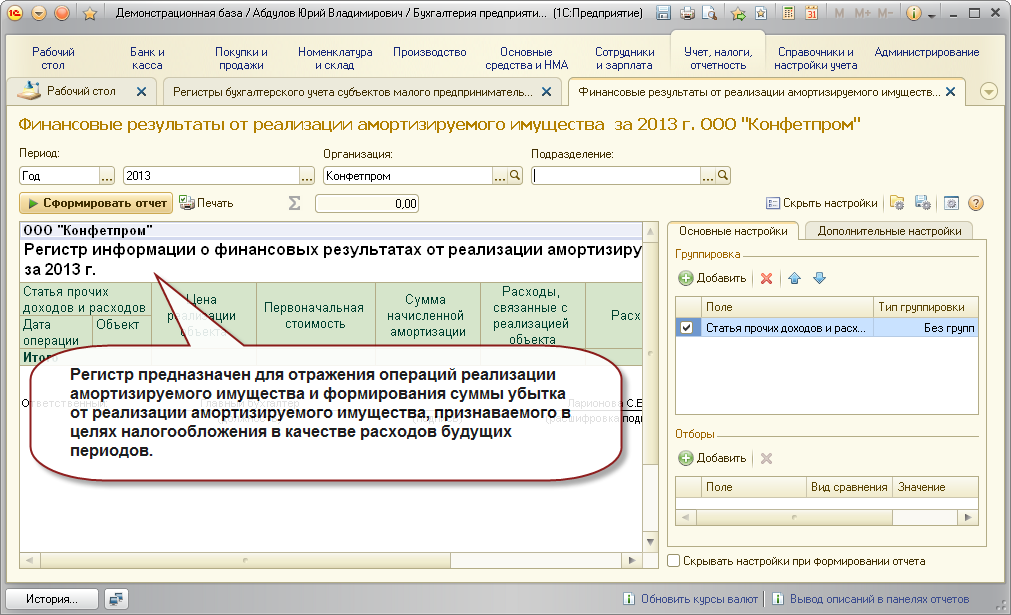Open the report window settings gear icon
Image resolution: width=1011 pixels, height=615 pixels.
(951, 203)
